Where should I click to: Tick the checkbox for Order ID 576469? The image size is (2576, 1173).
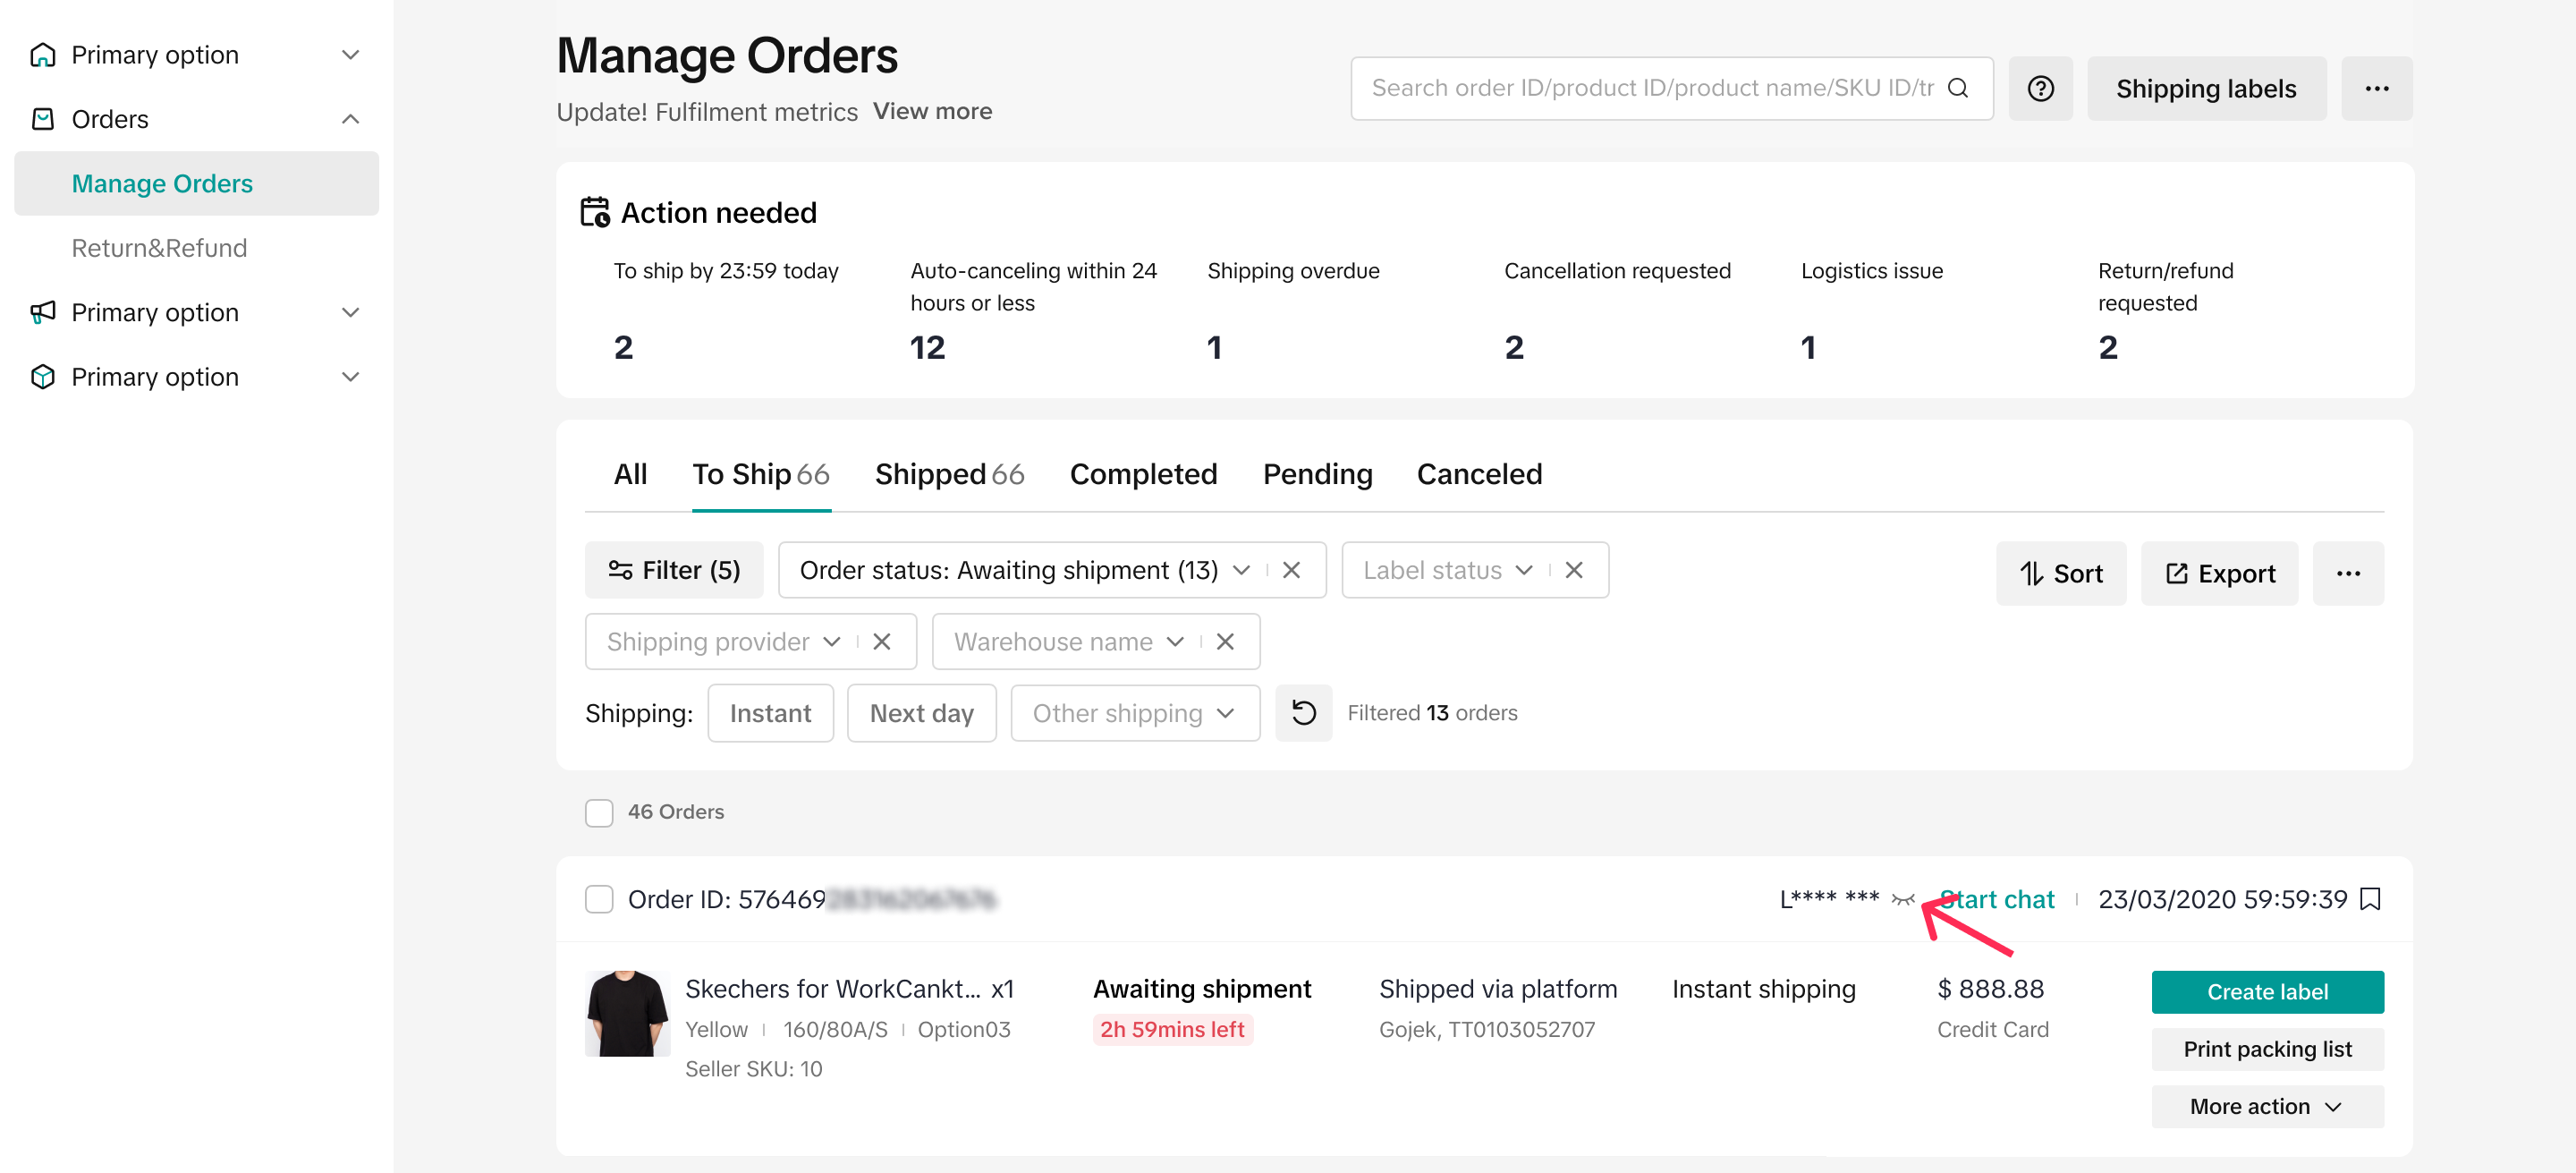599,899
